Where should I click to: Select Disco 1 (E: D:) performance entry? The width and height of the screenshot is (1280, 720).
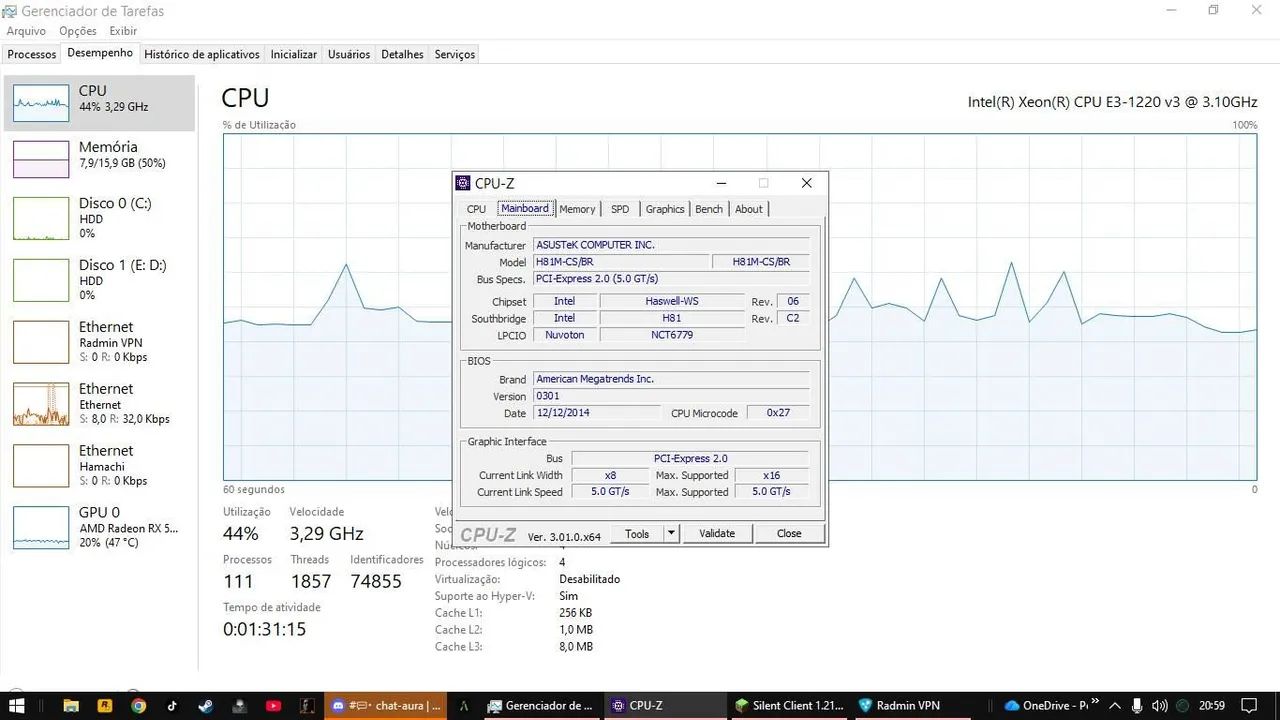tap(100, 279)
